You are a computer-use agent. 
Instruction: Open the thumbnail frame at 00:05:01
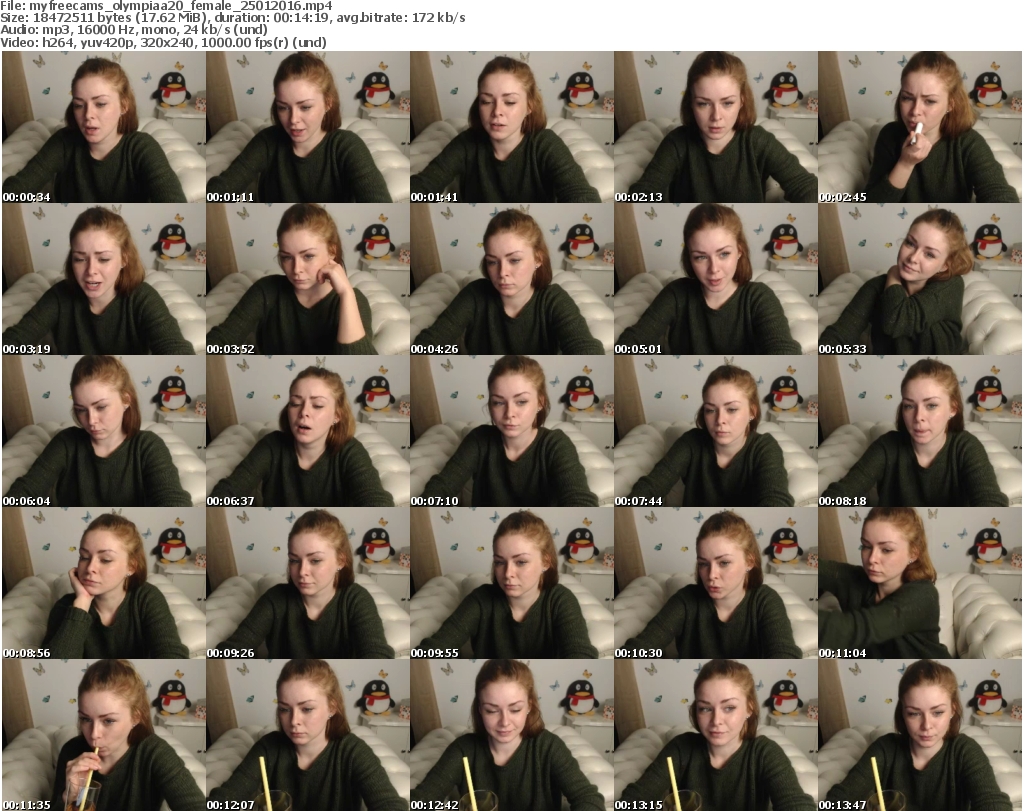(716, 279)
